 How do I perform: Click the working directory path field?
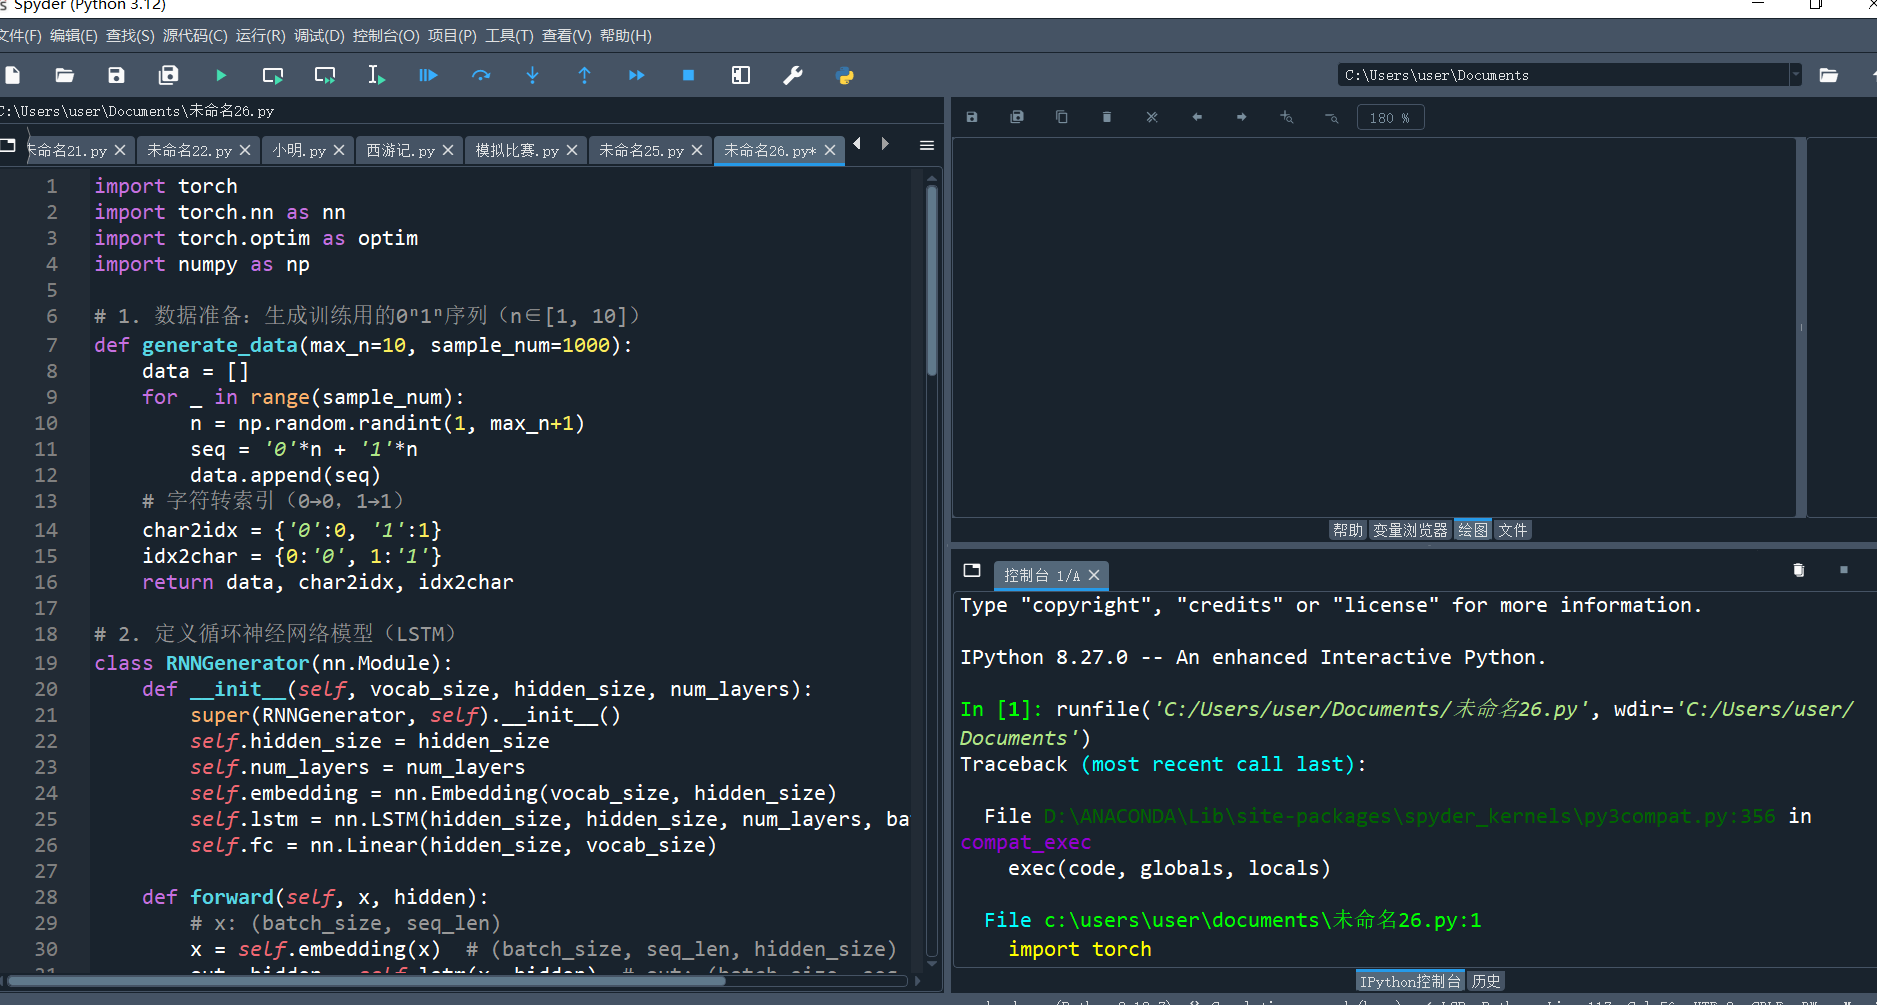1563,75
